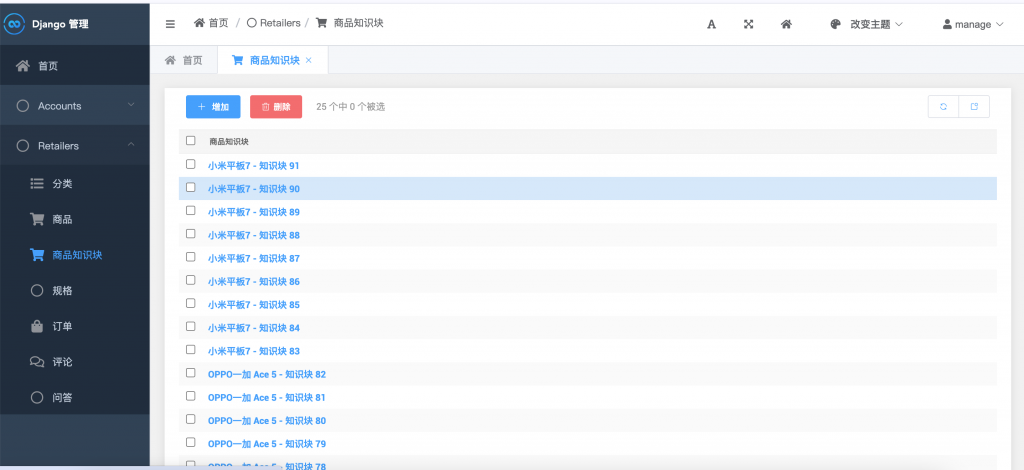Open link 小米平板7 - 知识块 84

pyautogui.click(x=253, y=328)
